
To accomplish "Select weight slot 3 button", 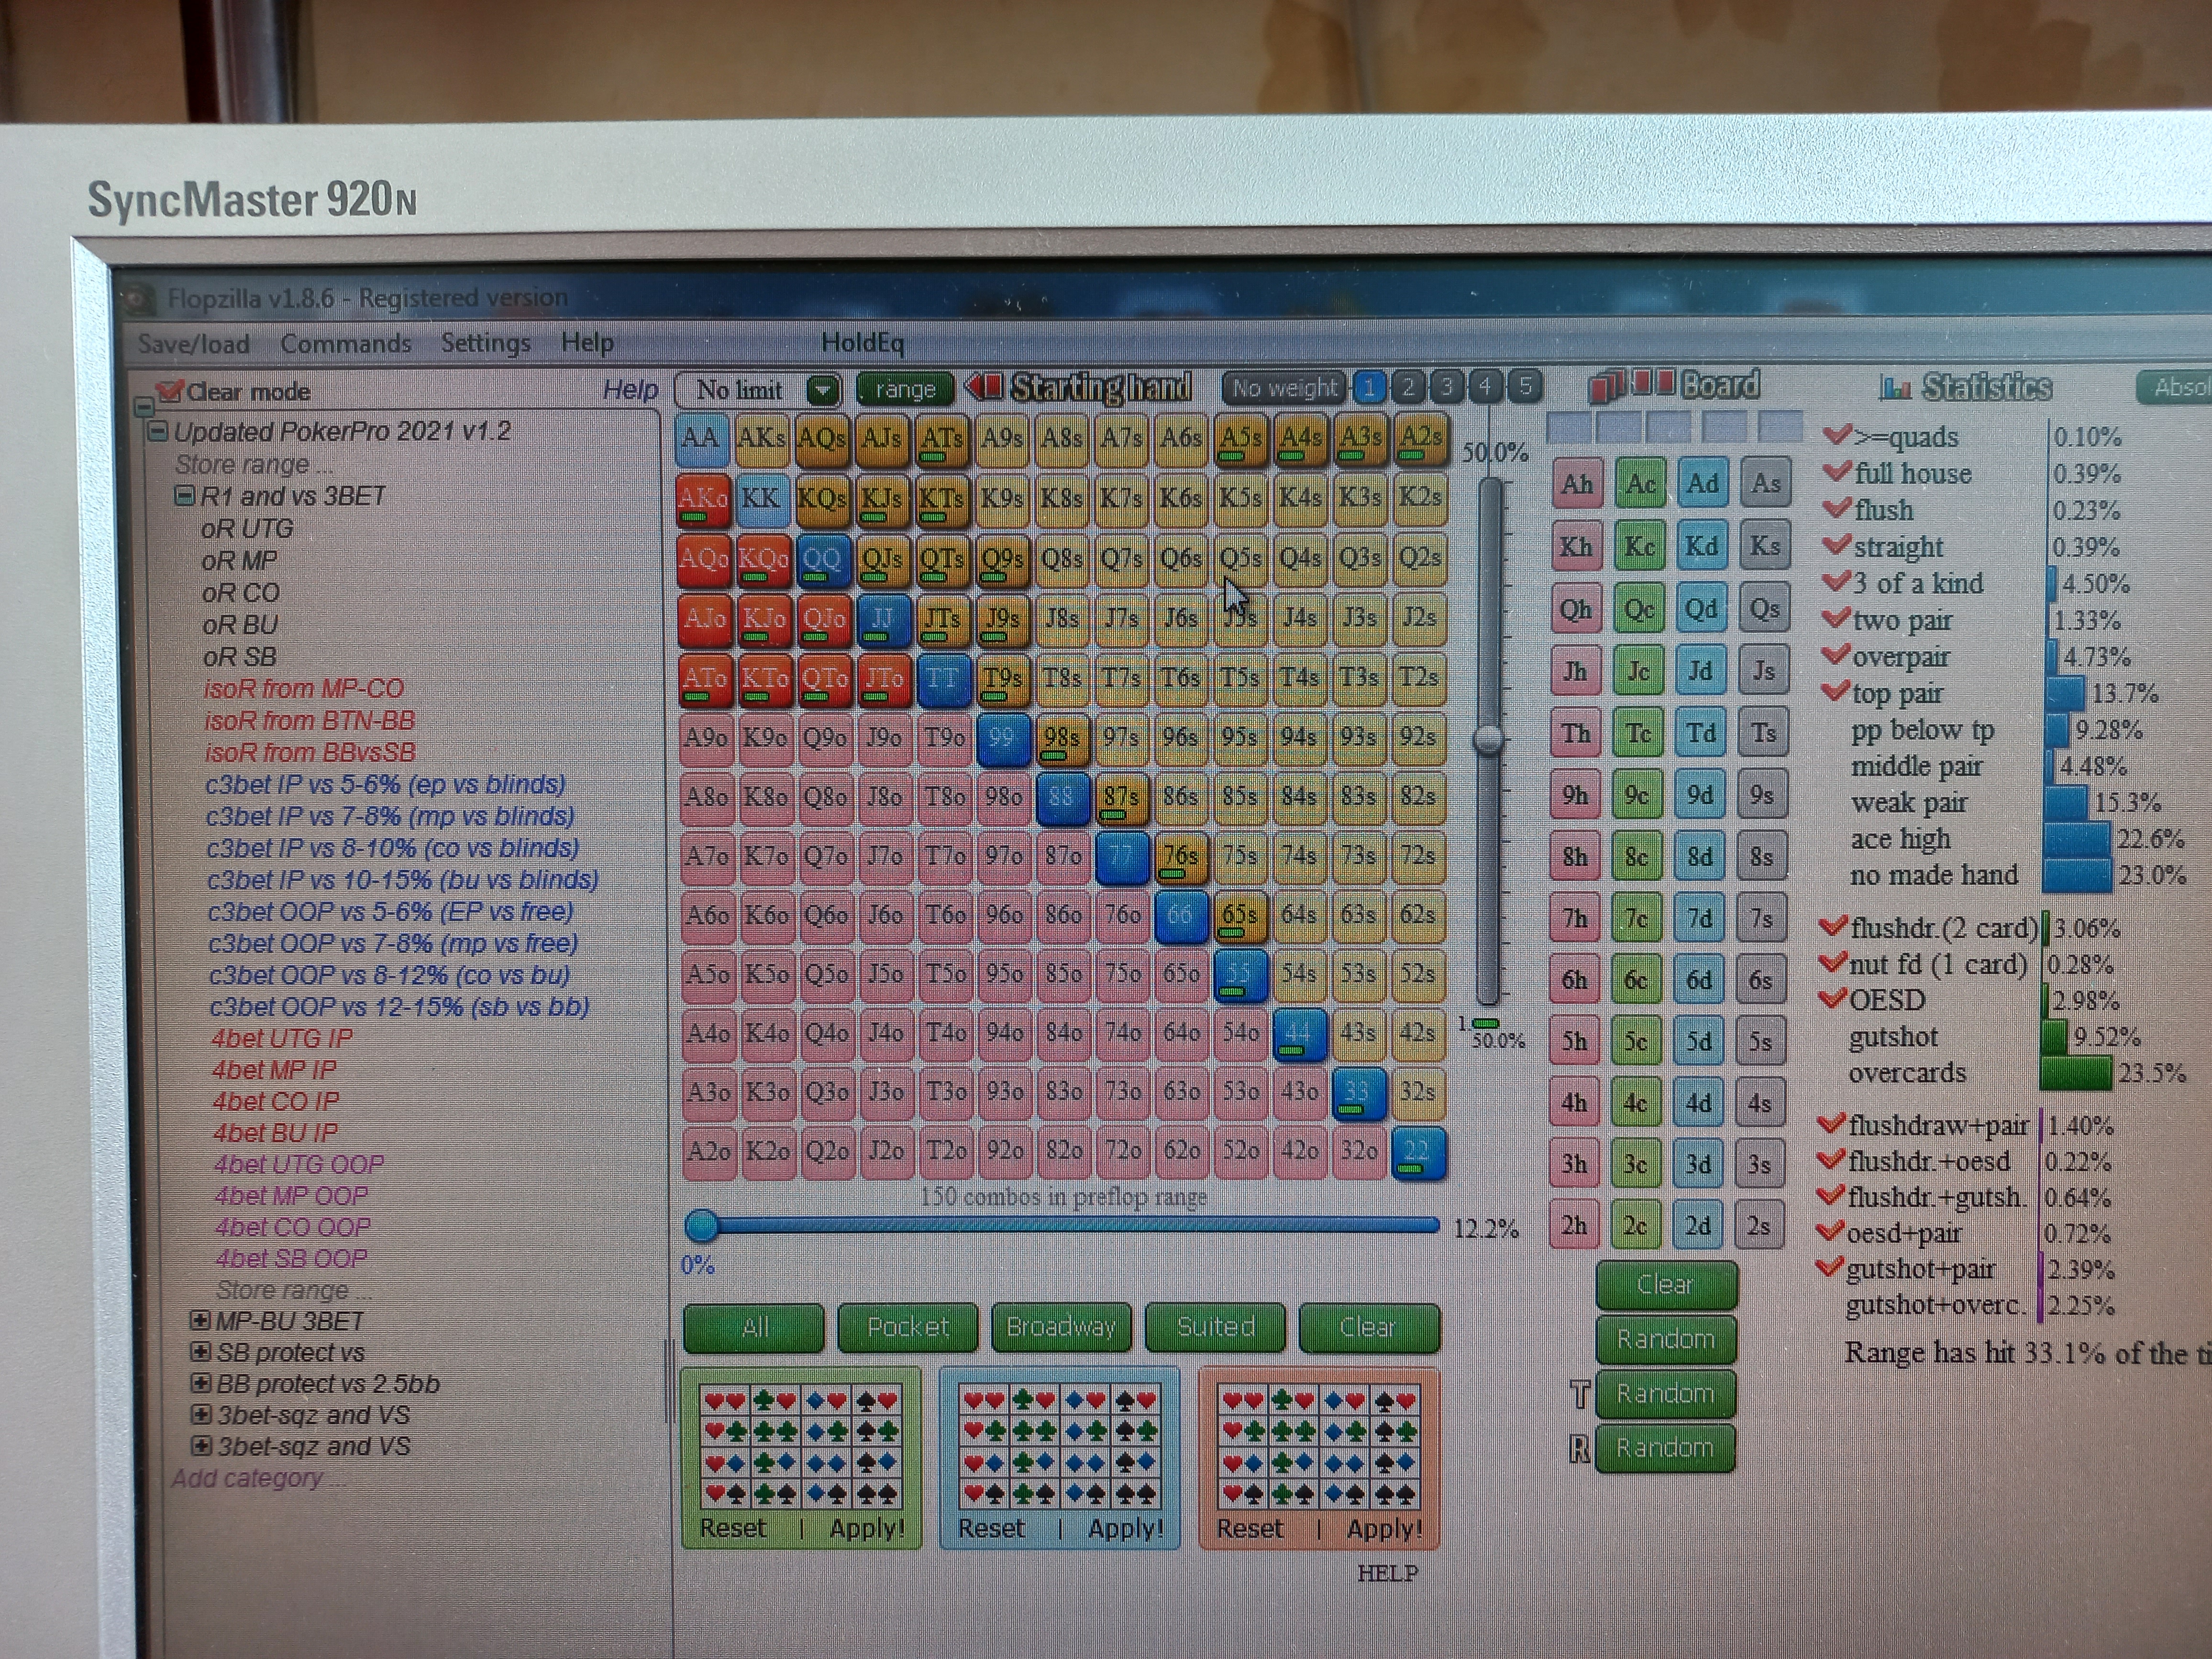I will point(1447,386).
